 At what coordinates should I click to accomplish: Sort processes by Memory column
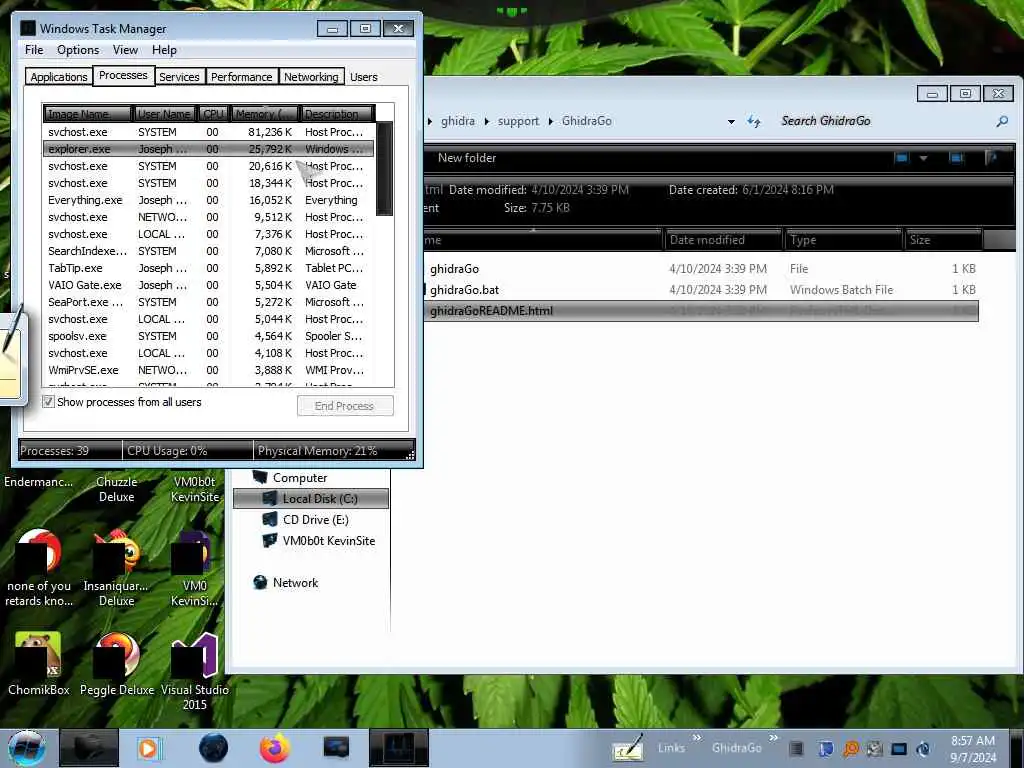[x=264, y=114]
